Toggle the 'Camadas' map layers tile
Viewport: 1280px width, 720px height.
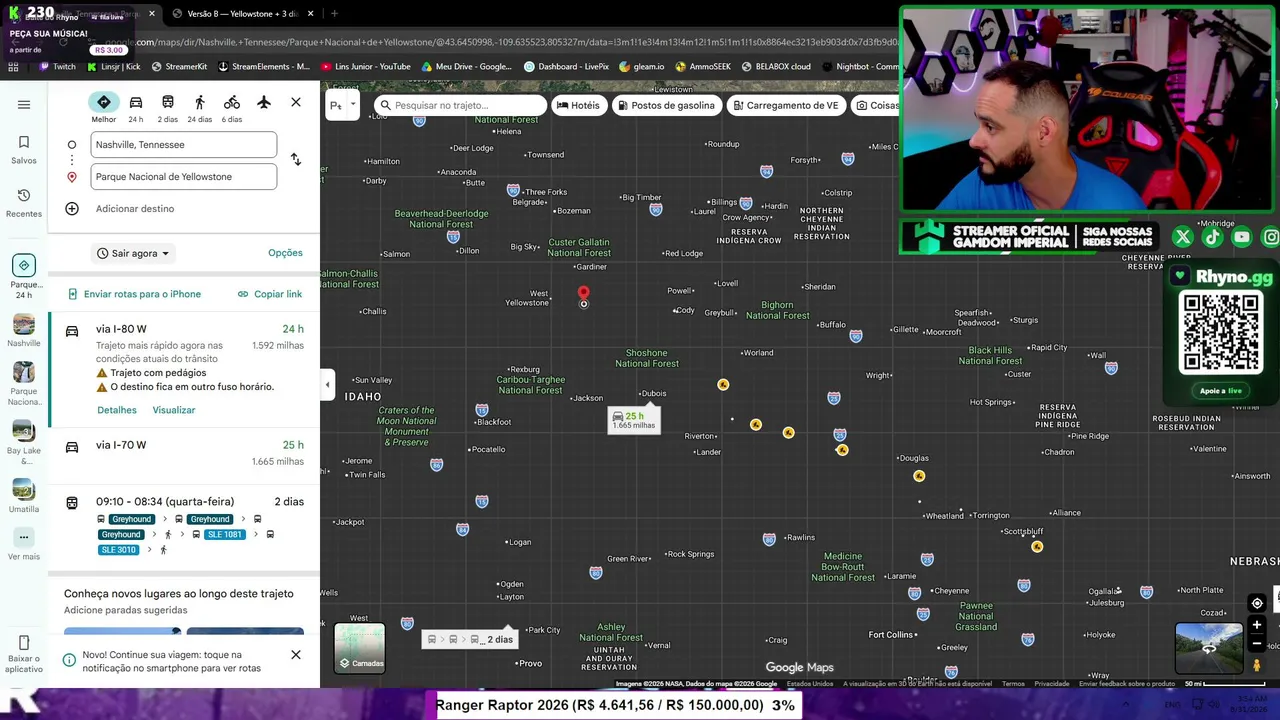(x=360, y=648)
